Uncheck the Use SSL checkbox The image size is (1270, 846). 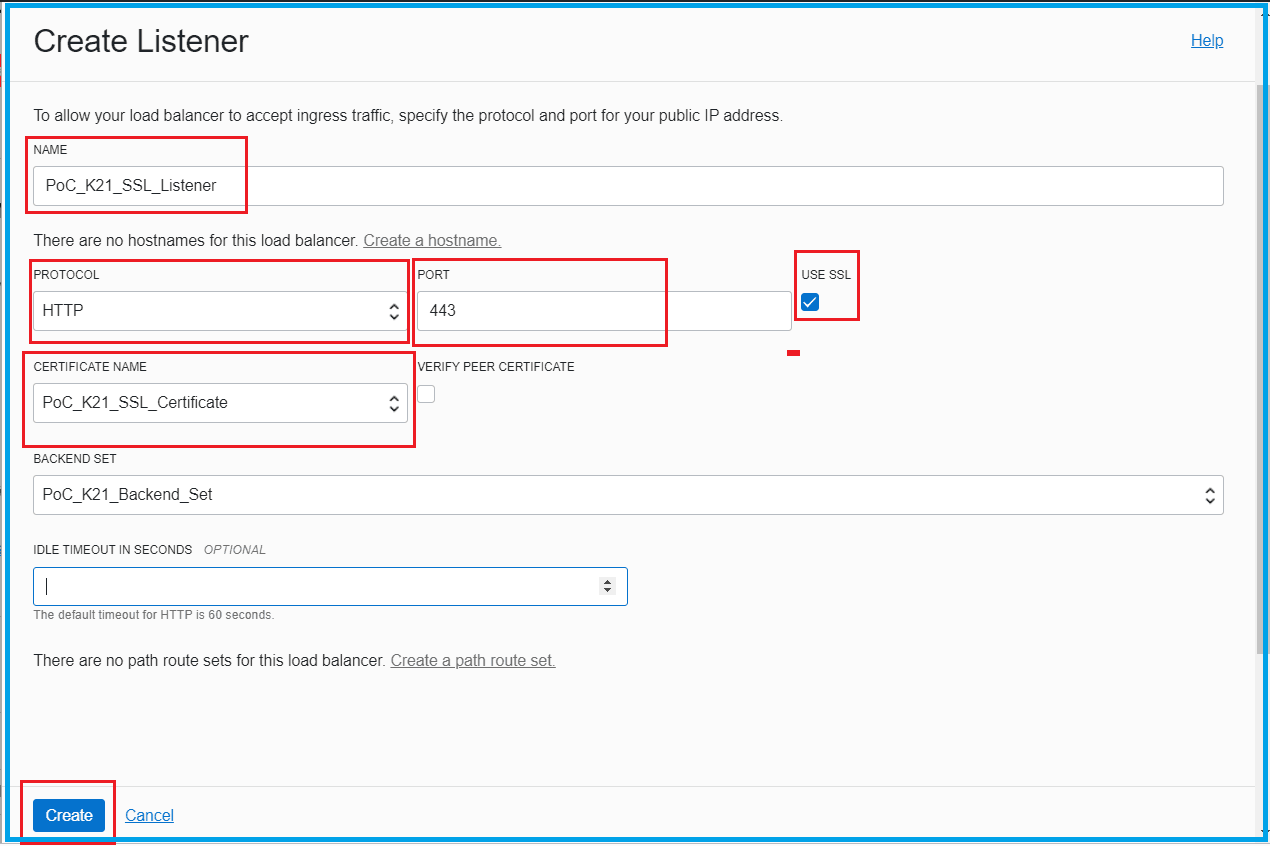point(810,302)
